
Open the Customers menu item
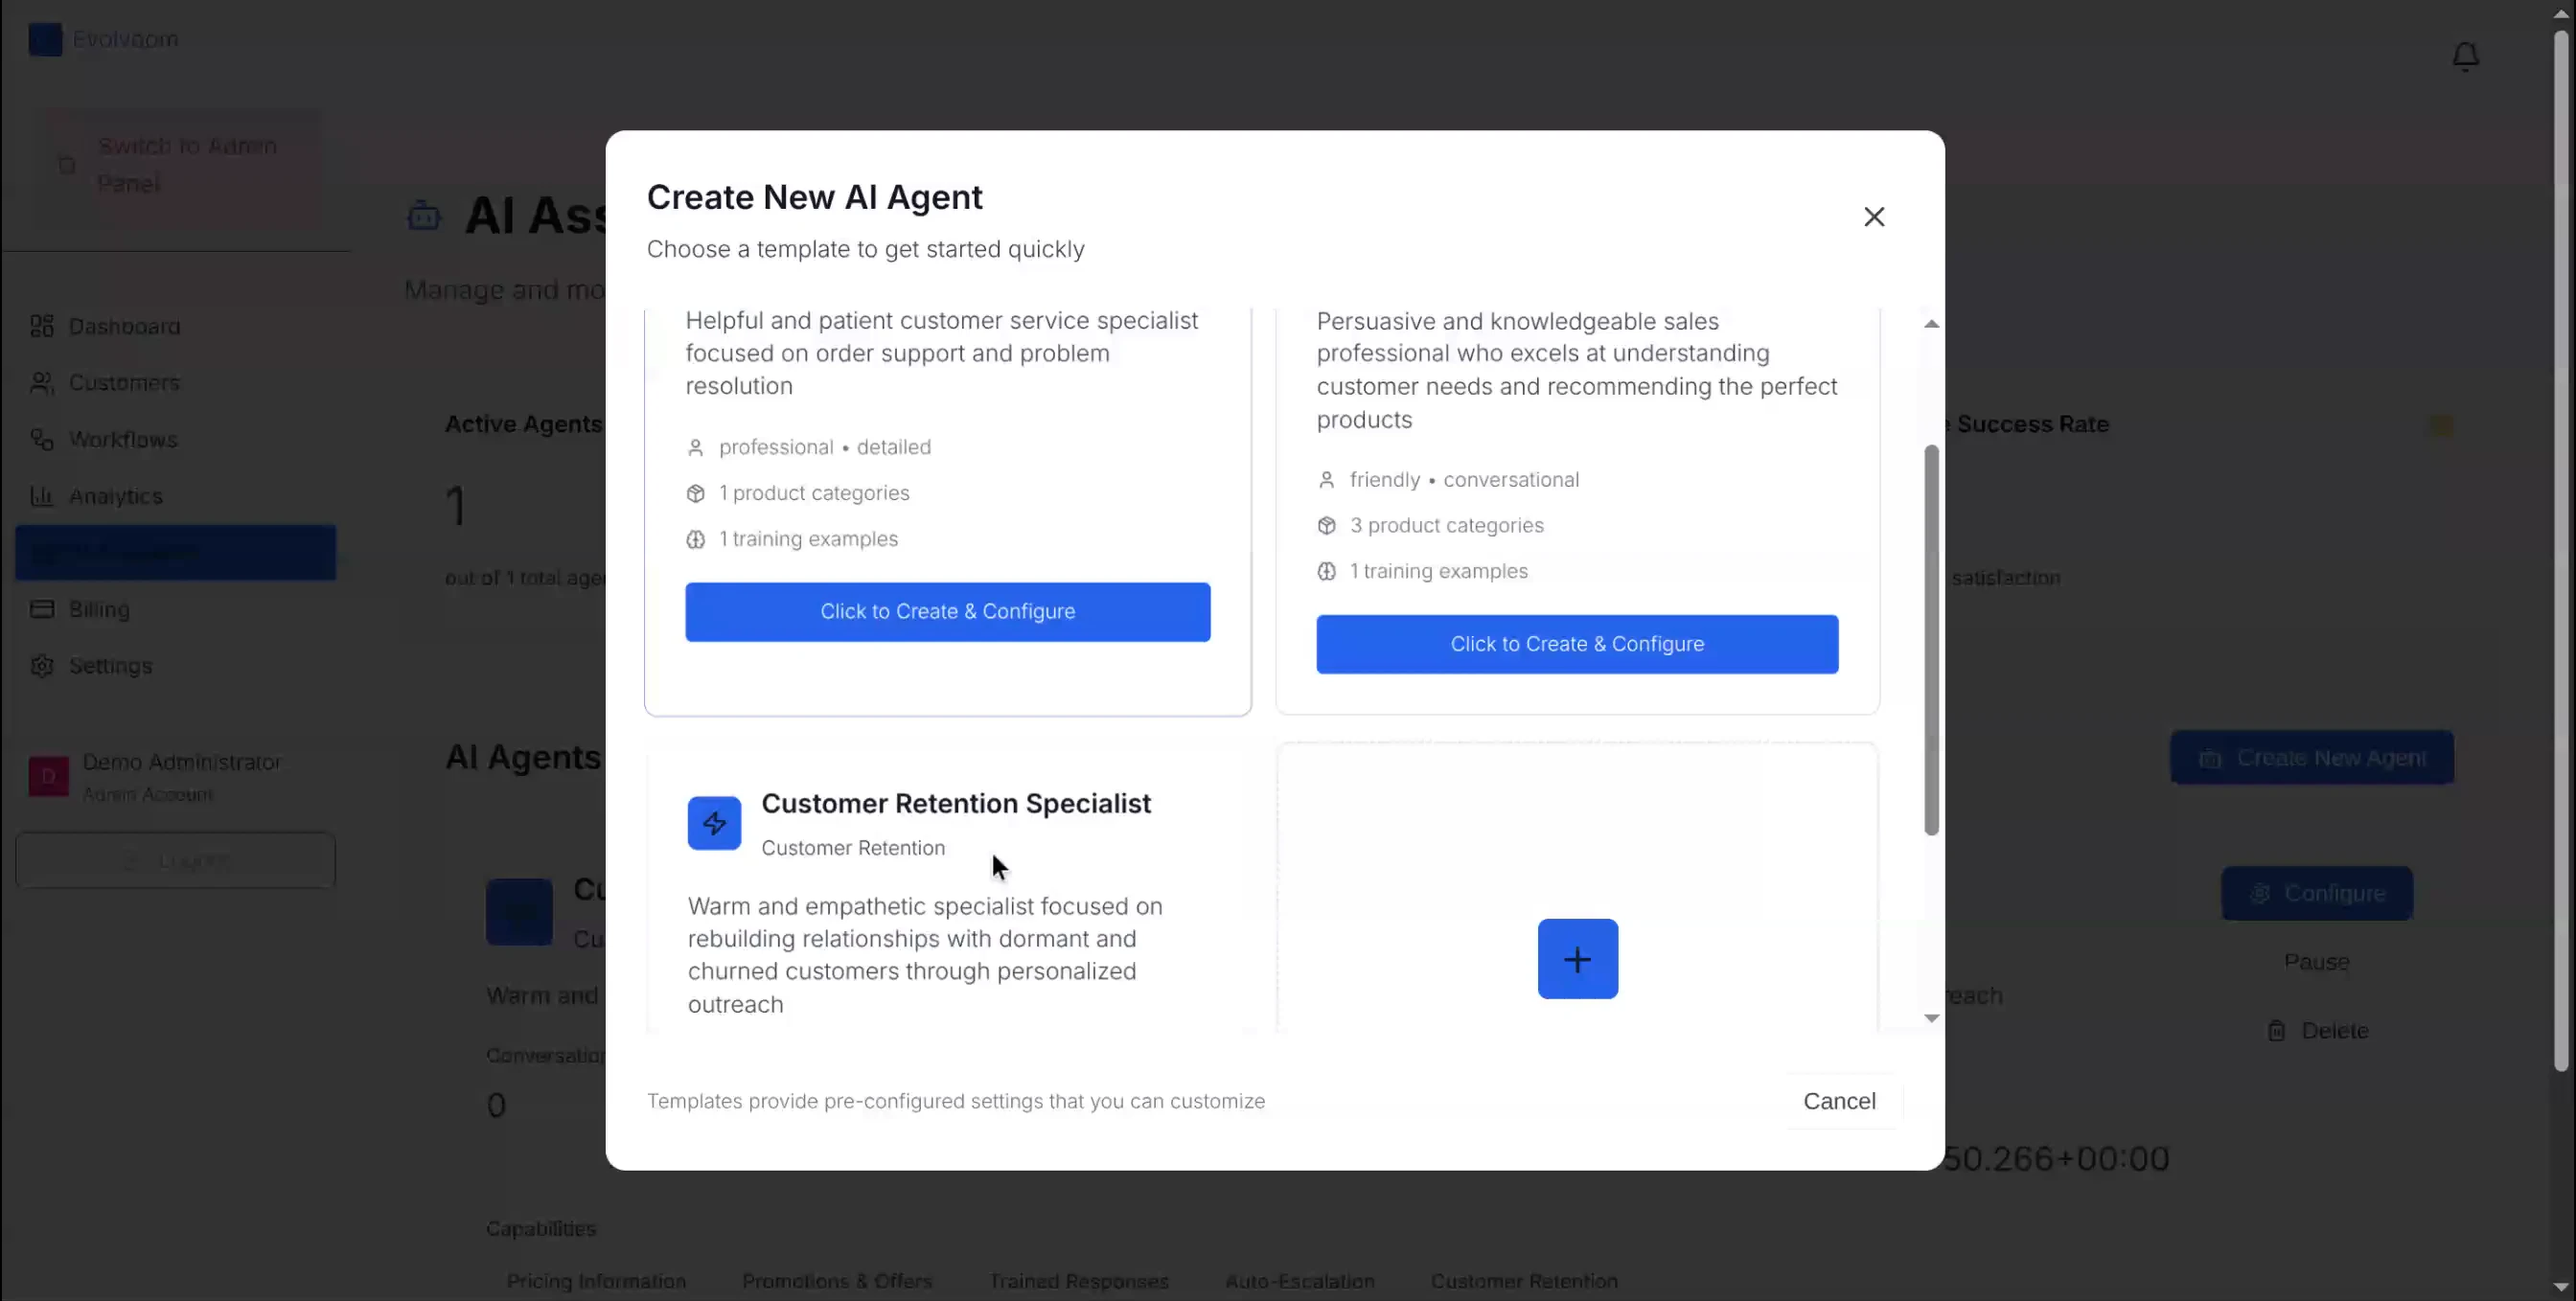coord(124,383)
